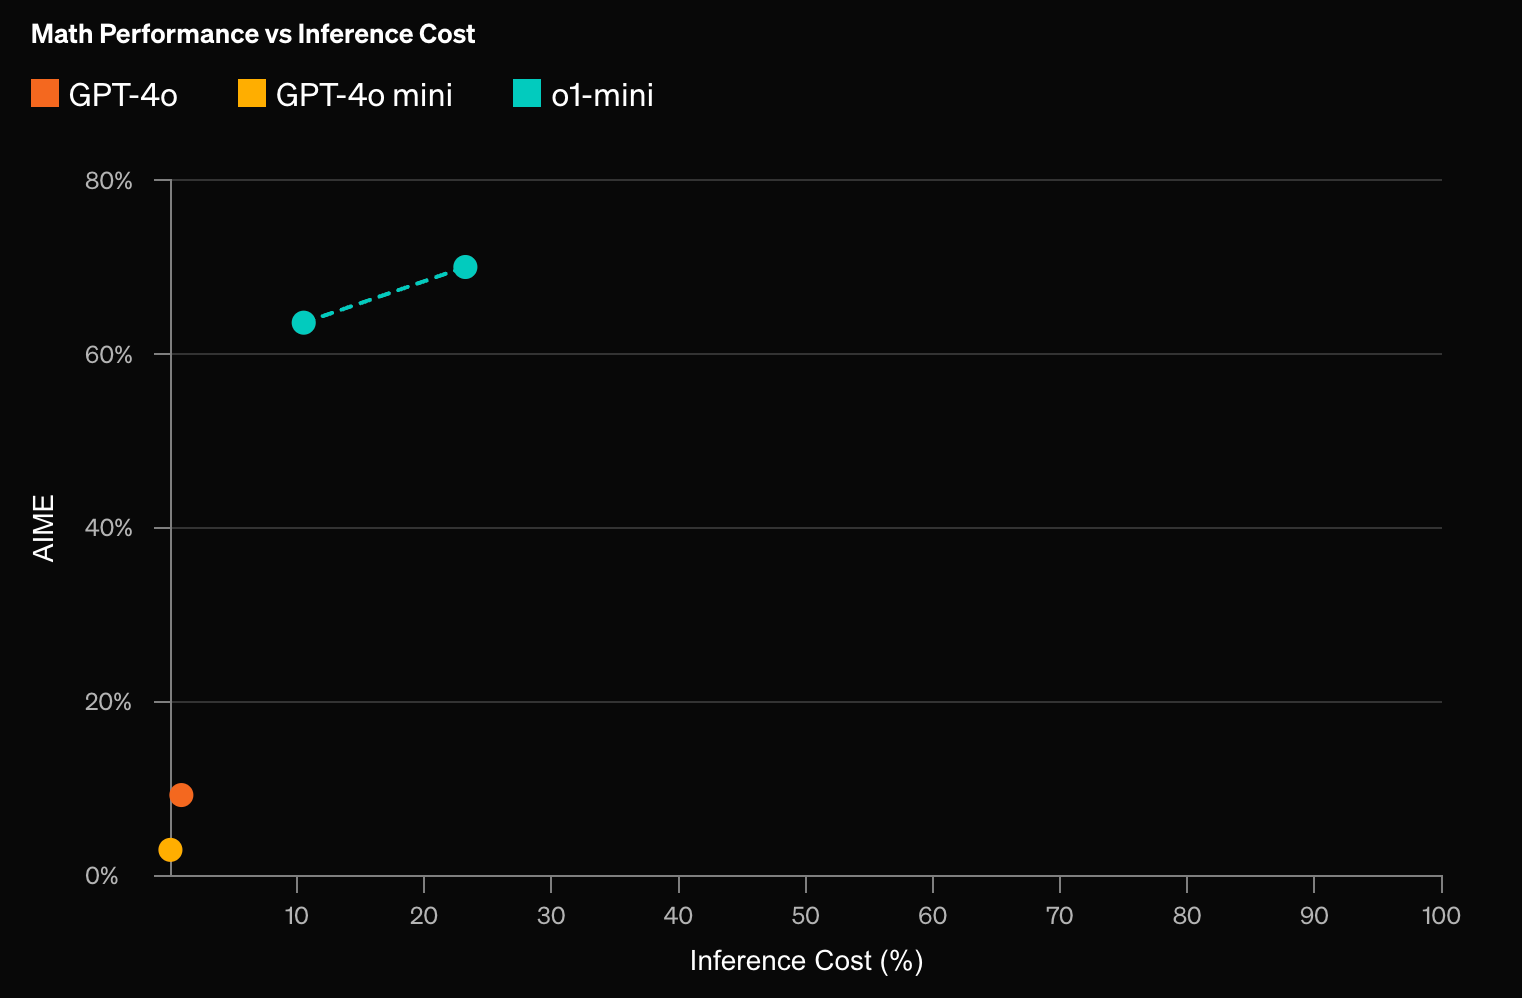Click the 20 x-axis tick label
1522x998 pixels.
(424, 916)
